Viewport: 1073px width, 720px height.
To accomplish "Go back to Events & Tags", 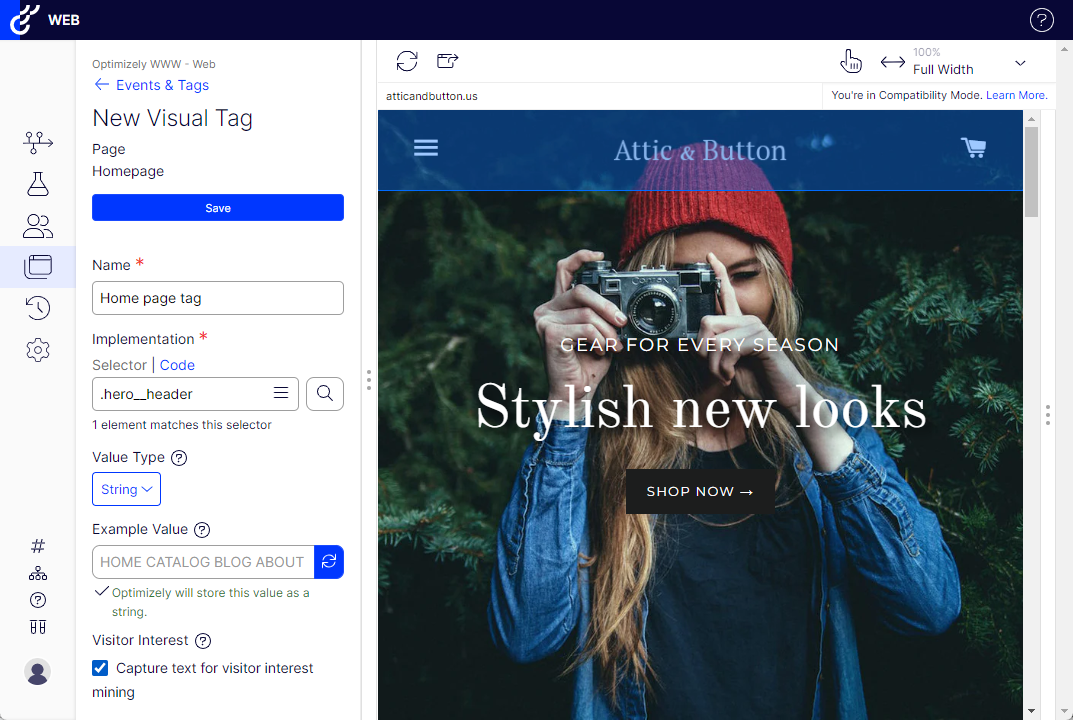I will click(x=151, y=85).
